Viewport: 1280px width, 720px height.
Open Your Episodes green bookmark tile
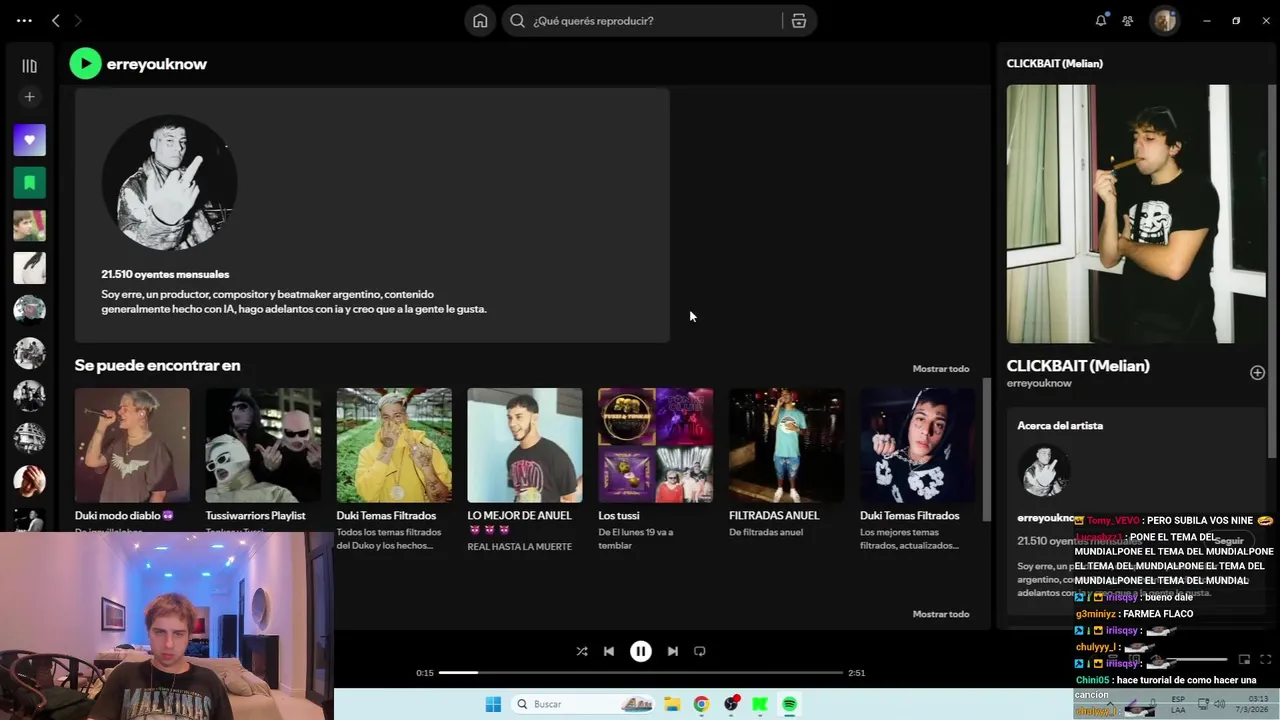pyautogui.click(x=29, y=183)
